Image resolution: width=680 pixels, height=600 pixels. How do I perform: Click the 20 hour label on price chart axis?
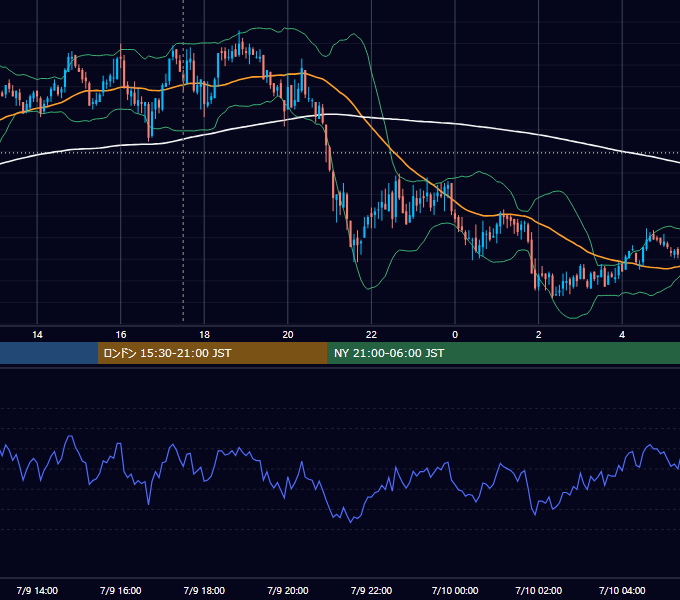(x=288, y=335)
